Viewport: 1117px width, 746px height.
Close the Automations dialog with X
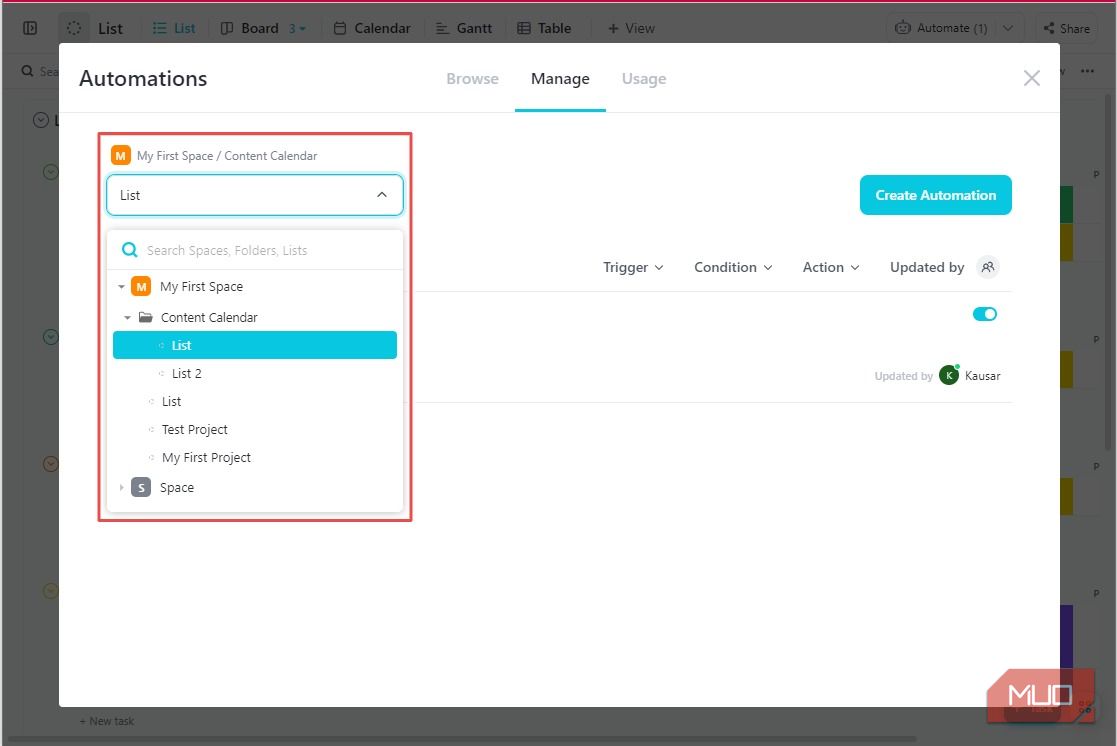[1031, 78]
